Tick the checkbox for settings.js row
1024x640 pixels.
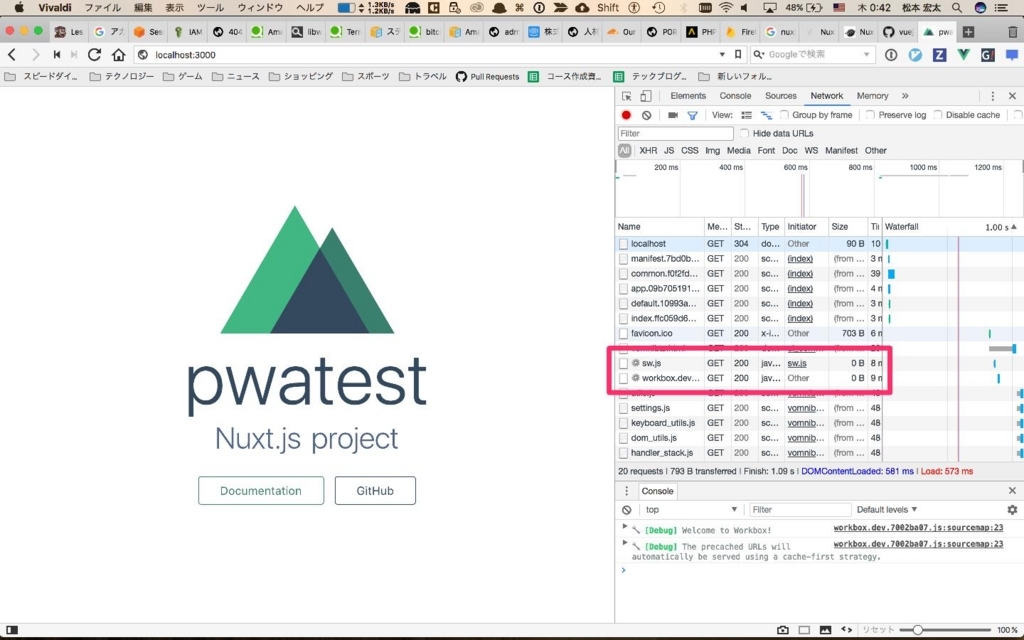coord(624,408)
